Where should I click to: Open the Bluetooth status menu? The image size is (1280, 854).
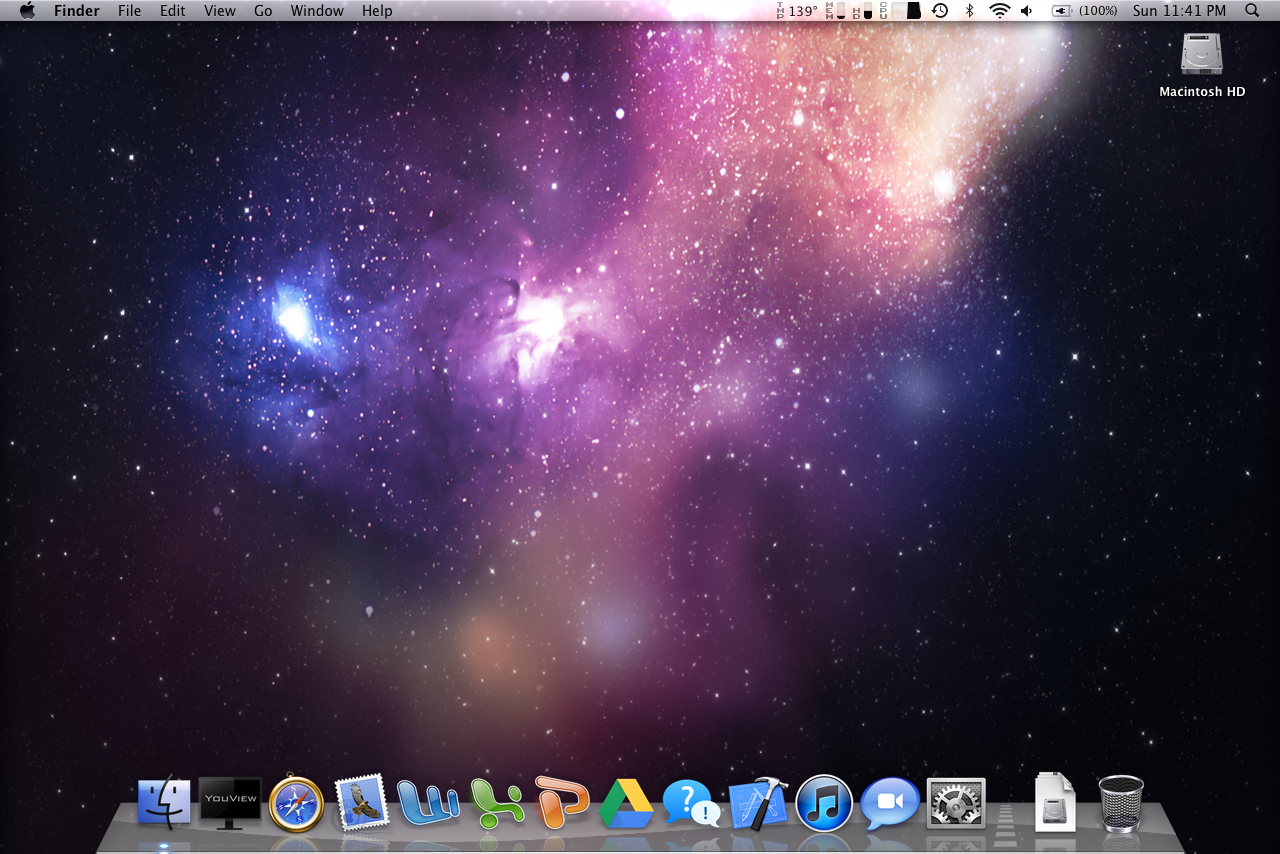(969, 11)
